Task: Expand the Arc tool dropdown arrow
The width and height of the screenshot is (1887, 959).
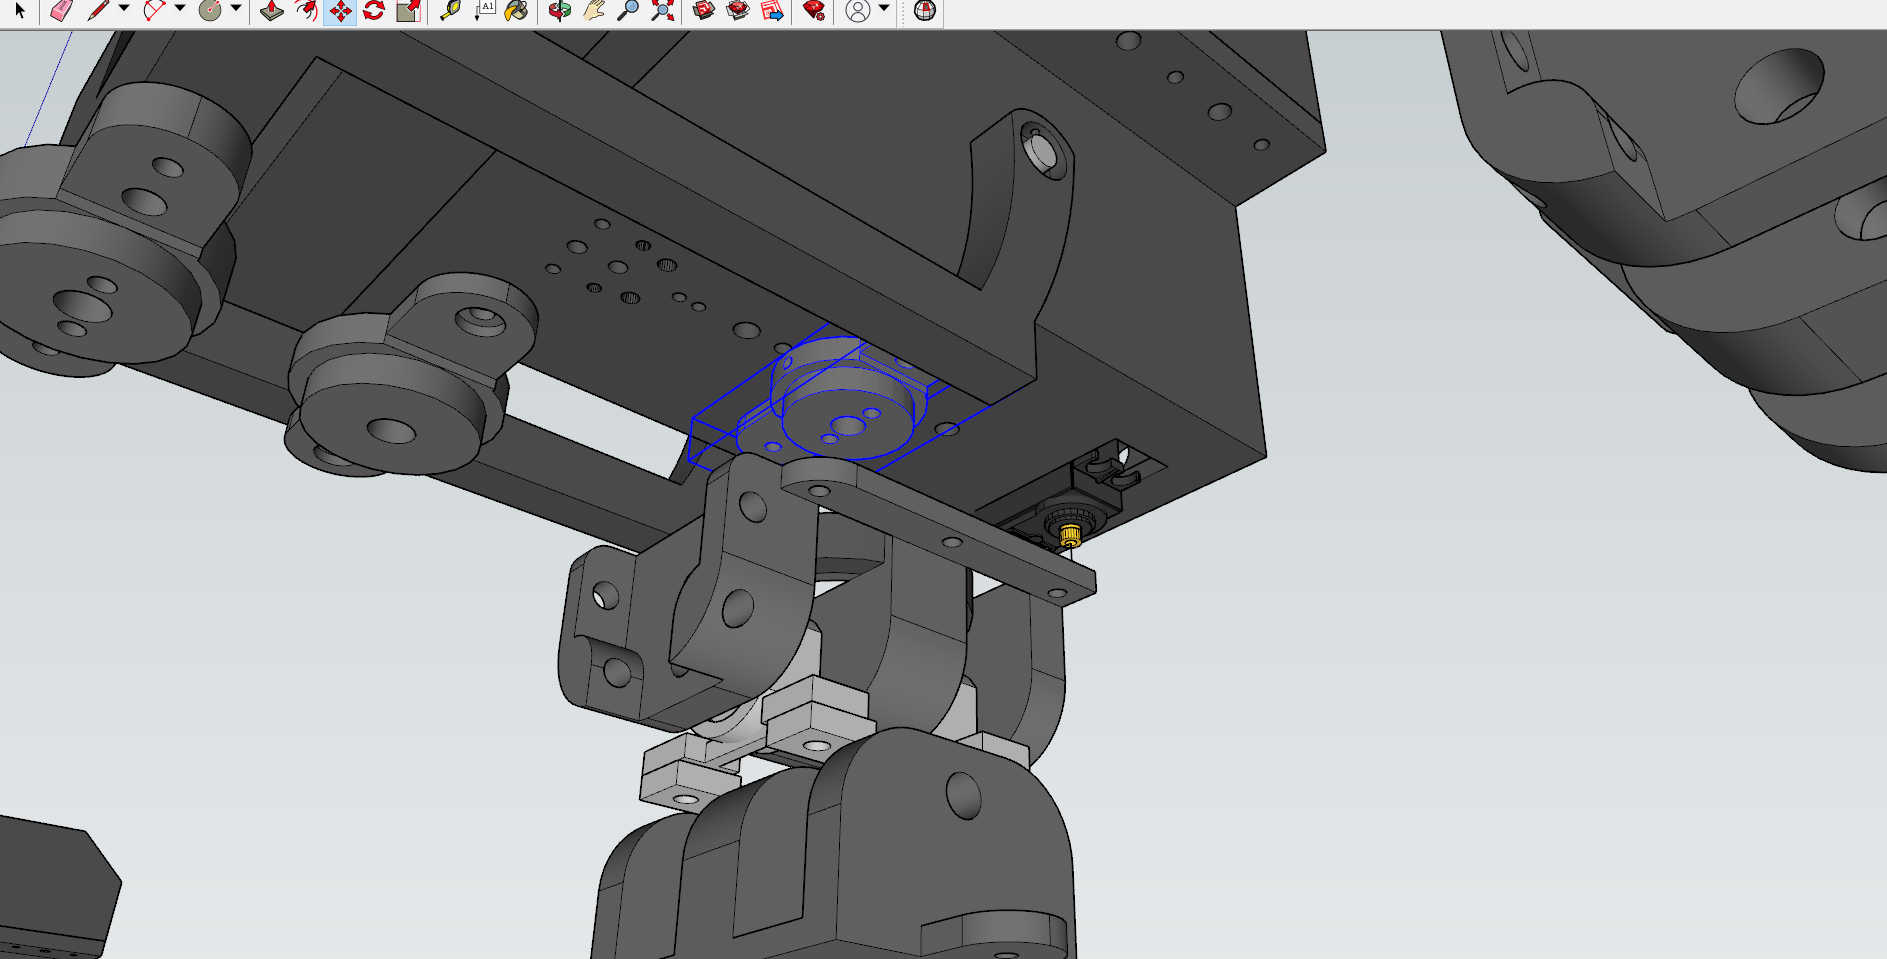Action: tap(180, 9)
